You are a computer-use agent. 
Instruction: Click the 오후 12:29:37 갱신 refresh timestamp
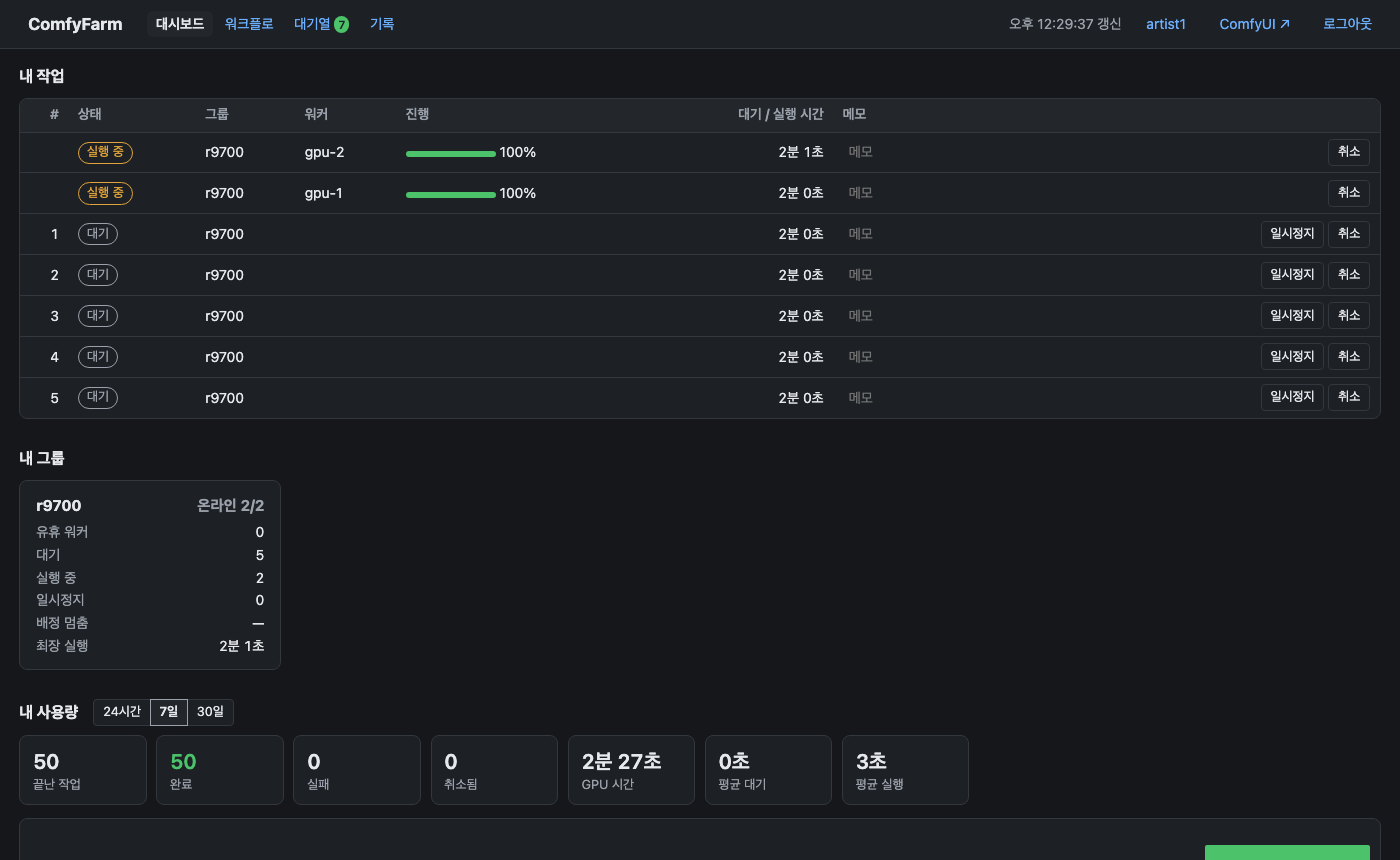click(1065, 24)
